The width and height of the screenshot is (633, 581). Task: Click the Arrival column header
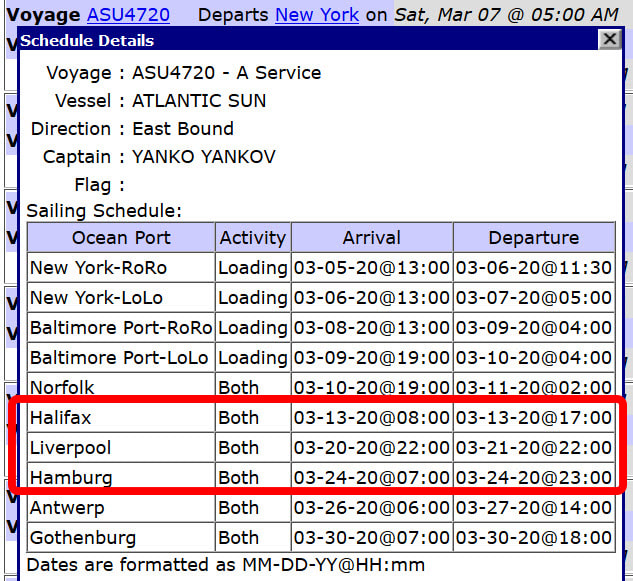point(371,238)
